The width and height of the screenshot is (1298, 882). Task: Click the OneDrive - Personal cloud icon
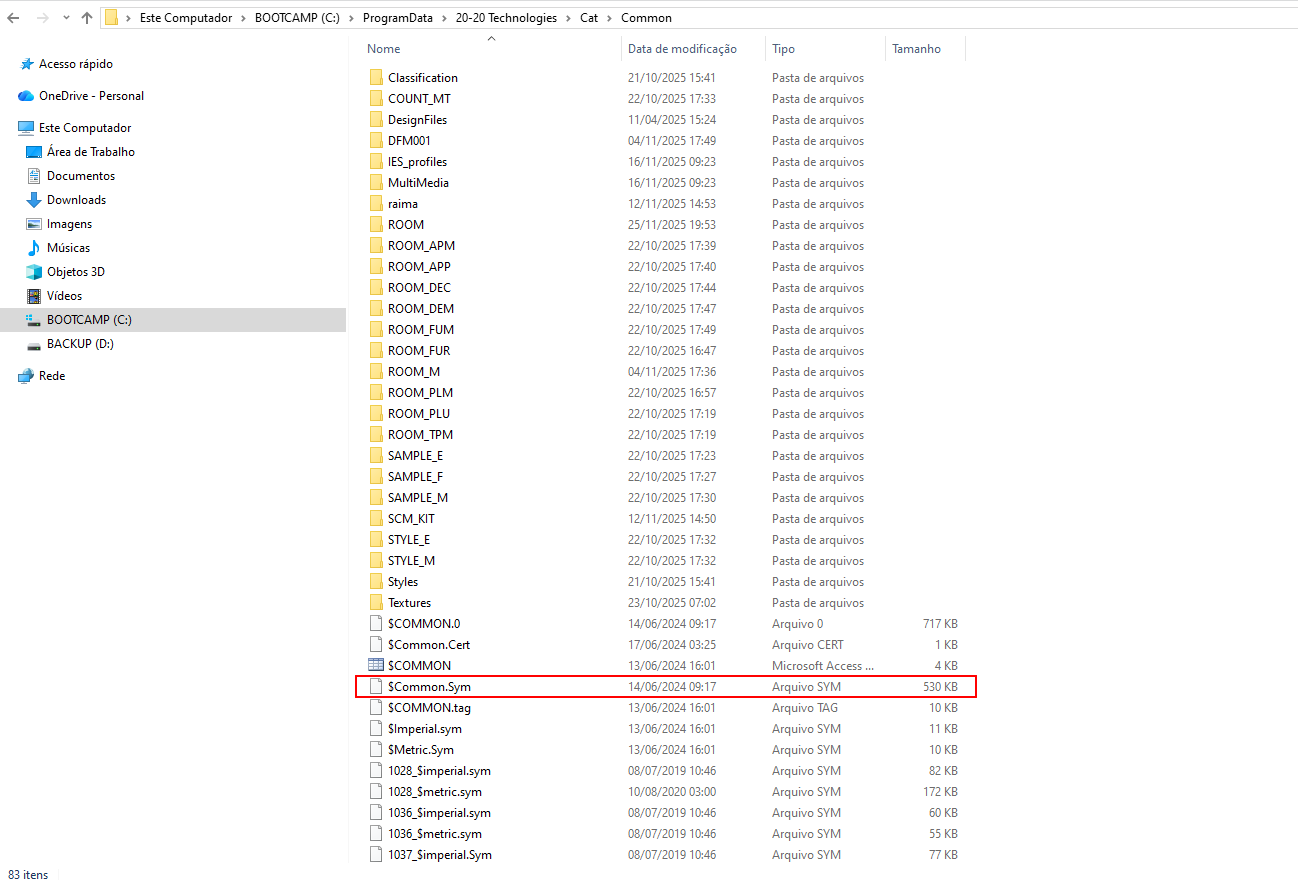[26, 96]
